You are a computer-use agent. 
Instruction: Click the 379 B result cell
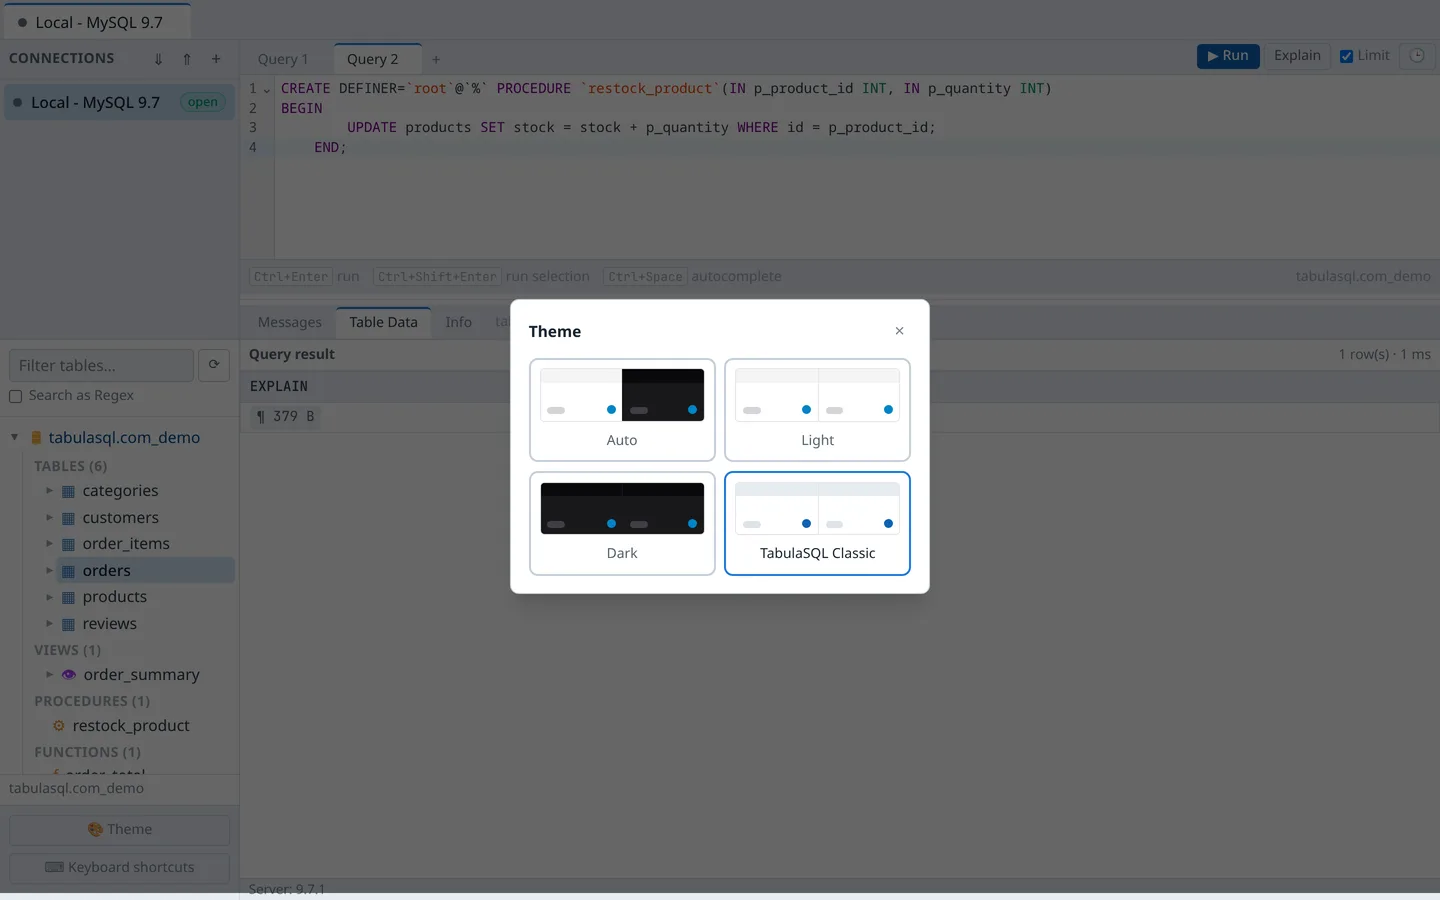[x=286, y=417]
